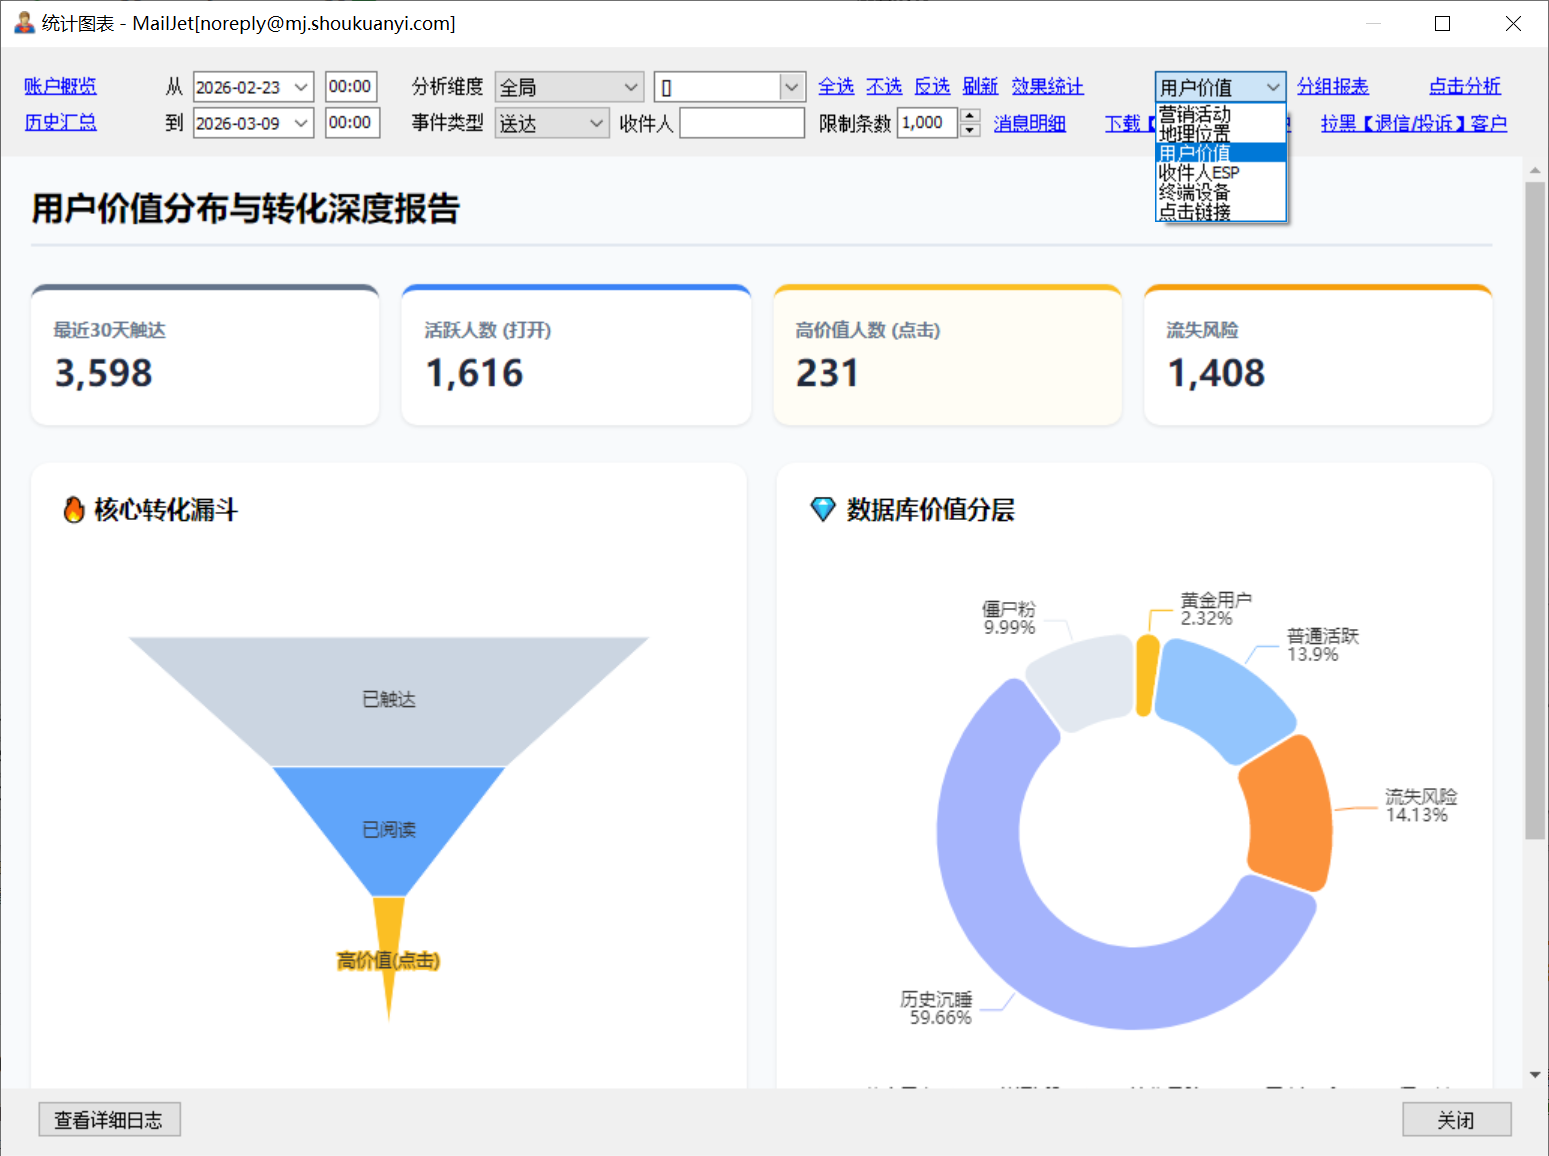Click the blue 已阅读 funnel segment

coord(388,830)
